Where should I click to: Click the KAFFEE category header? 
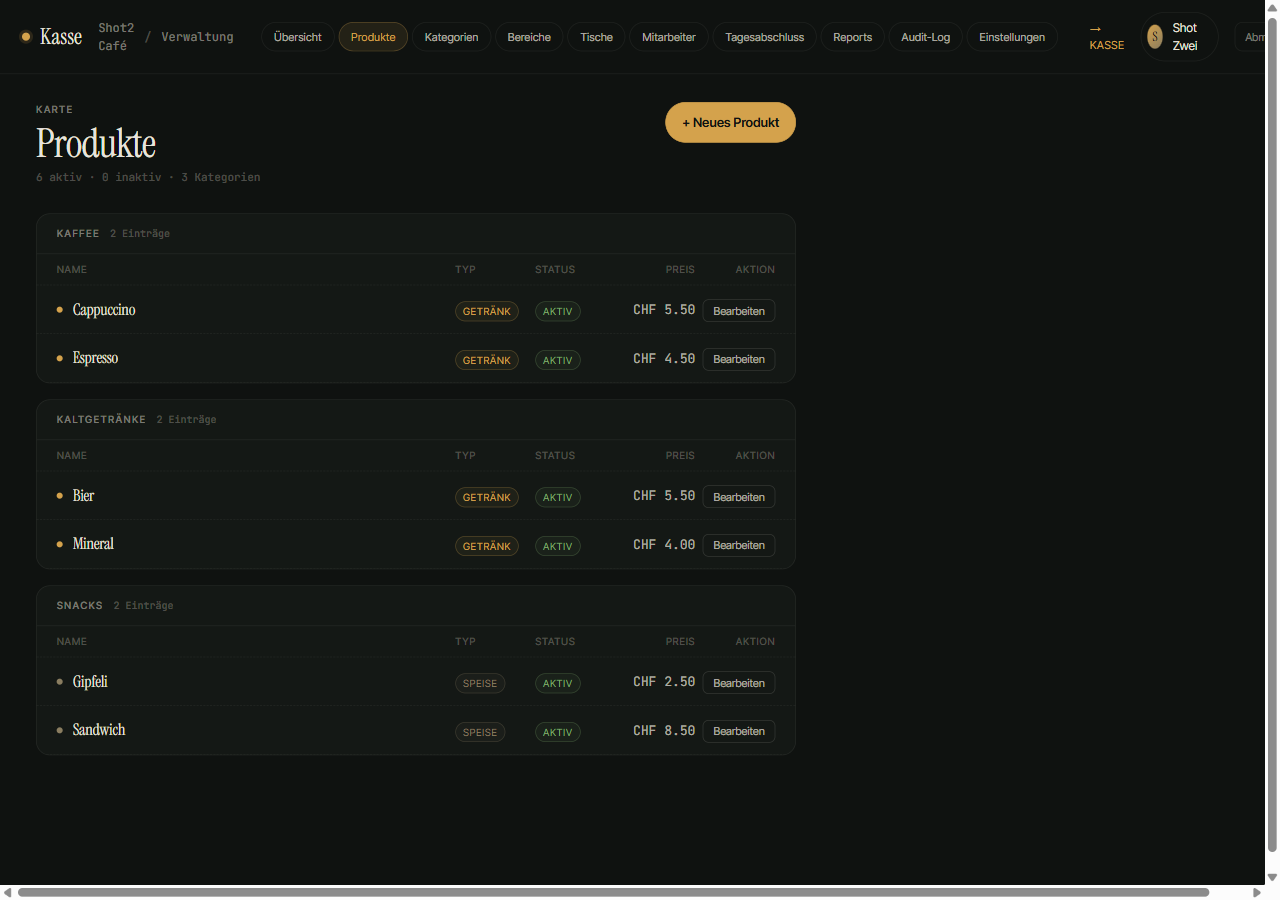click(x=78, y=233)
